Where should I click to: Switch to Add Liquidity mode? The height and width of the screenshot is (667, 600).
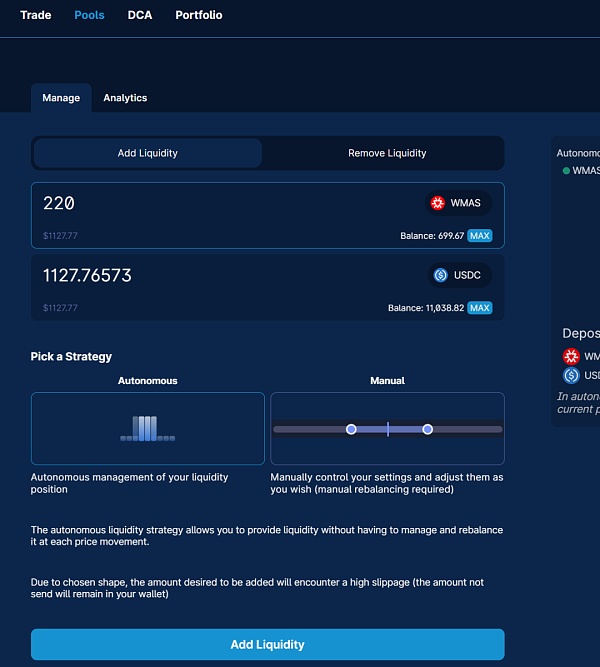click(148, 153)
